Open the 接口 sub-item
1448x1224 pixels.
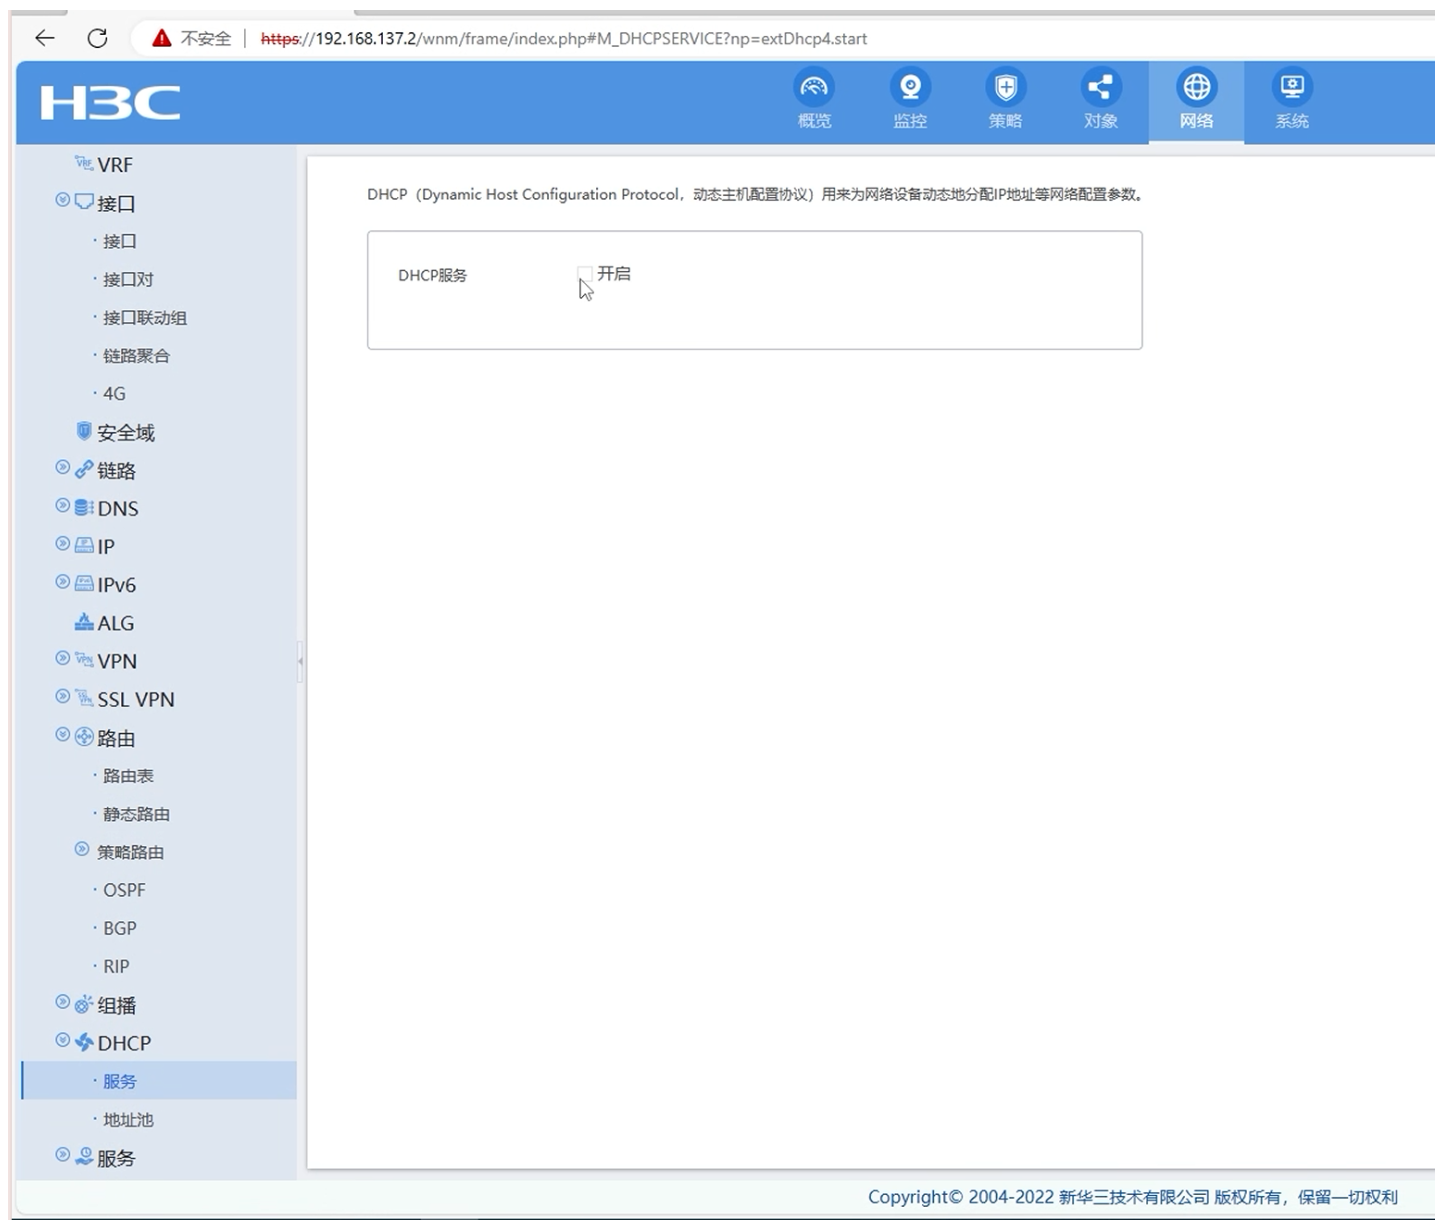pos(120,241)
